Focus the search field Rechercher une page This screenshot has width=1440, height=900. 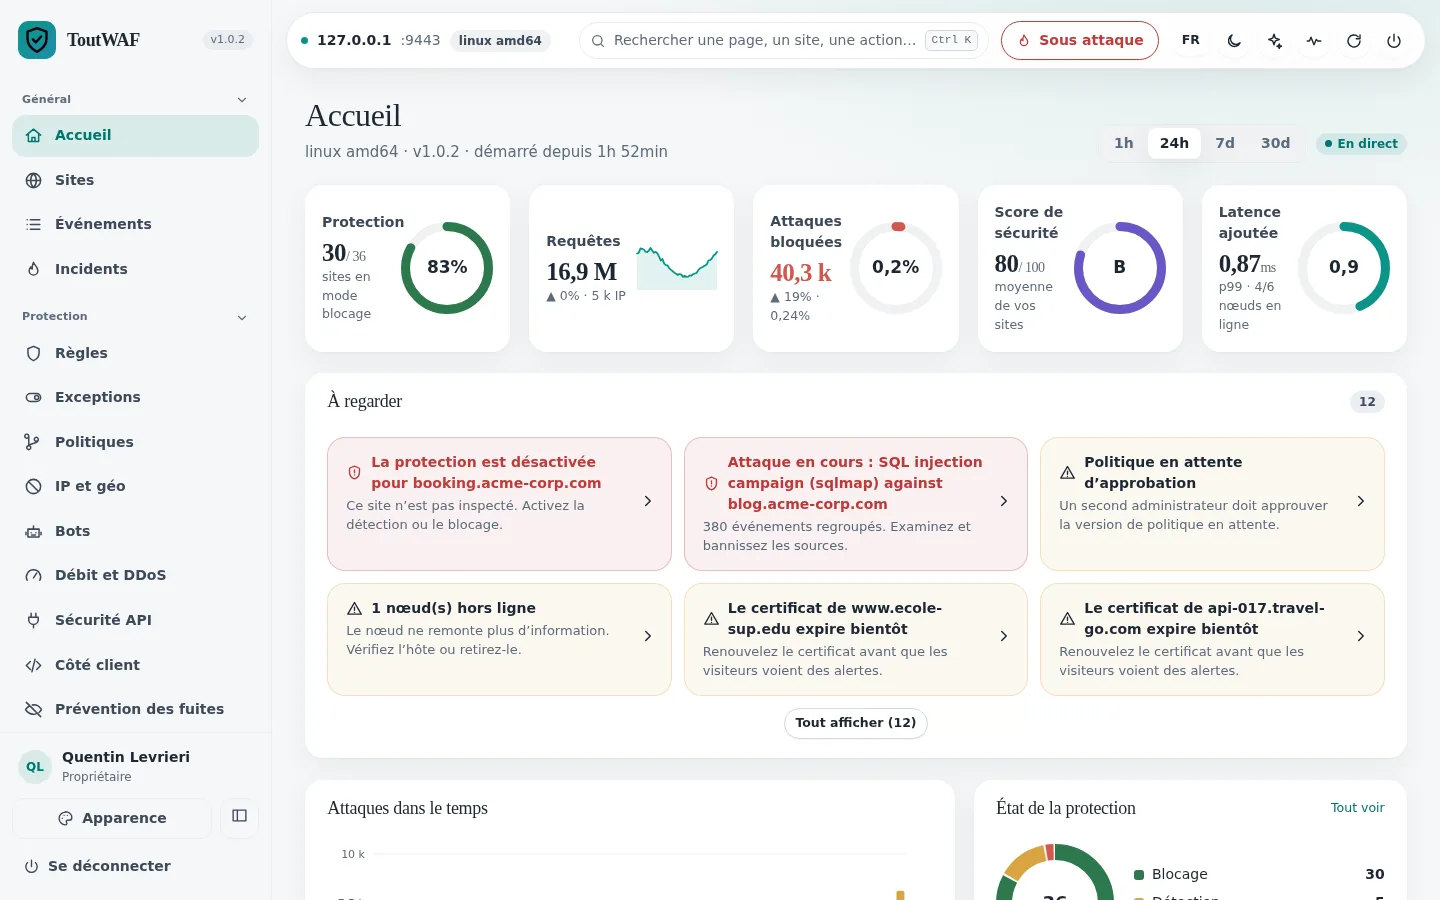[x=783, y=40]
